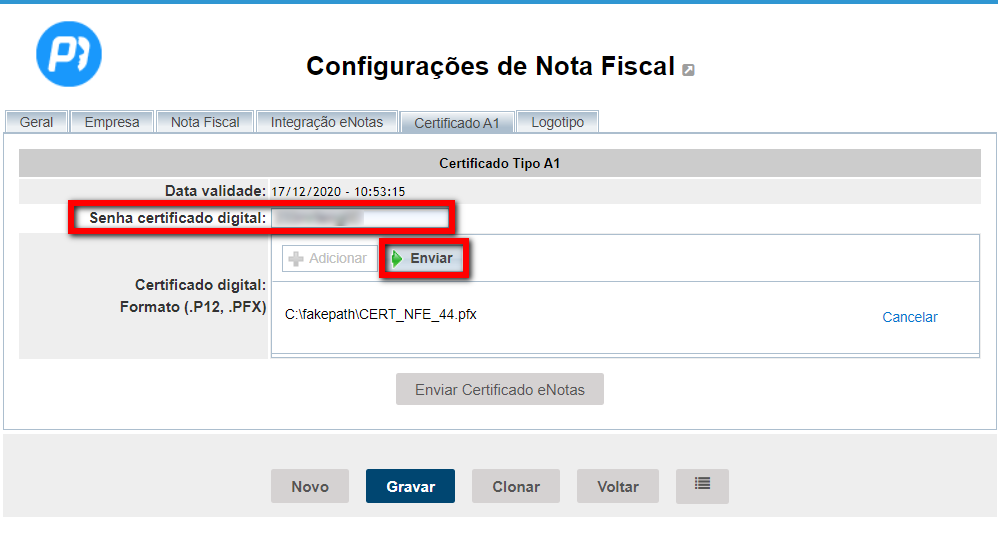Open the pop-out icon beside the page title
The height and width of the screenshot is (540, 998).
pyautogui.click(x=688, y=70)
